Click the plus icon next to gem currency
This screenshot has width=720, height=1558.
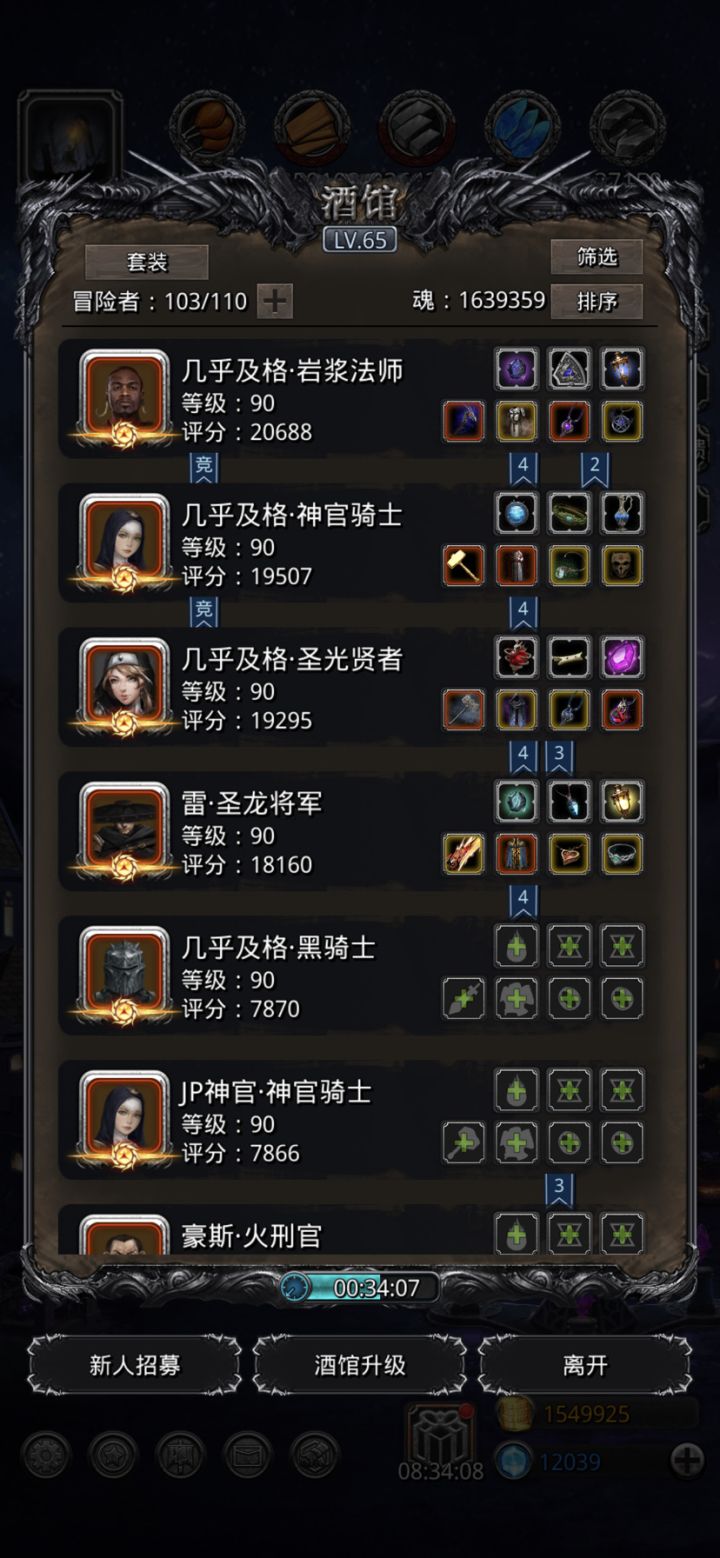pyautogui.click(x=687, y=1461)
